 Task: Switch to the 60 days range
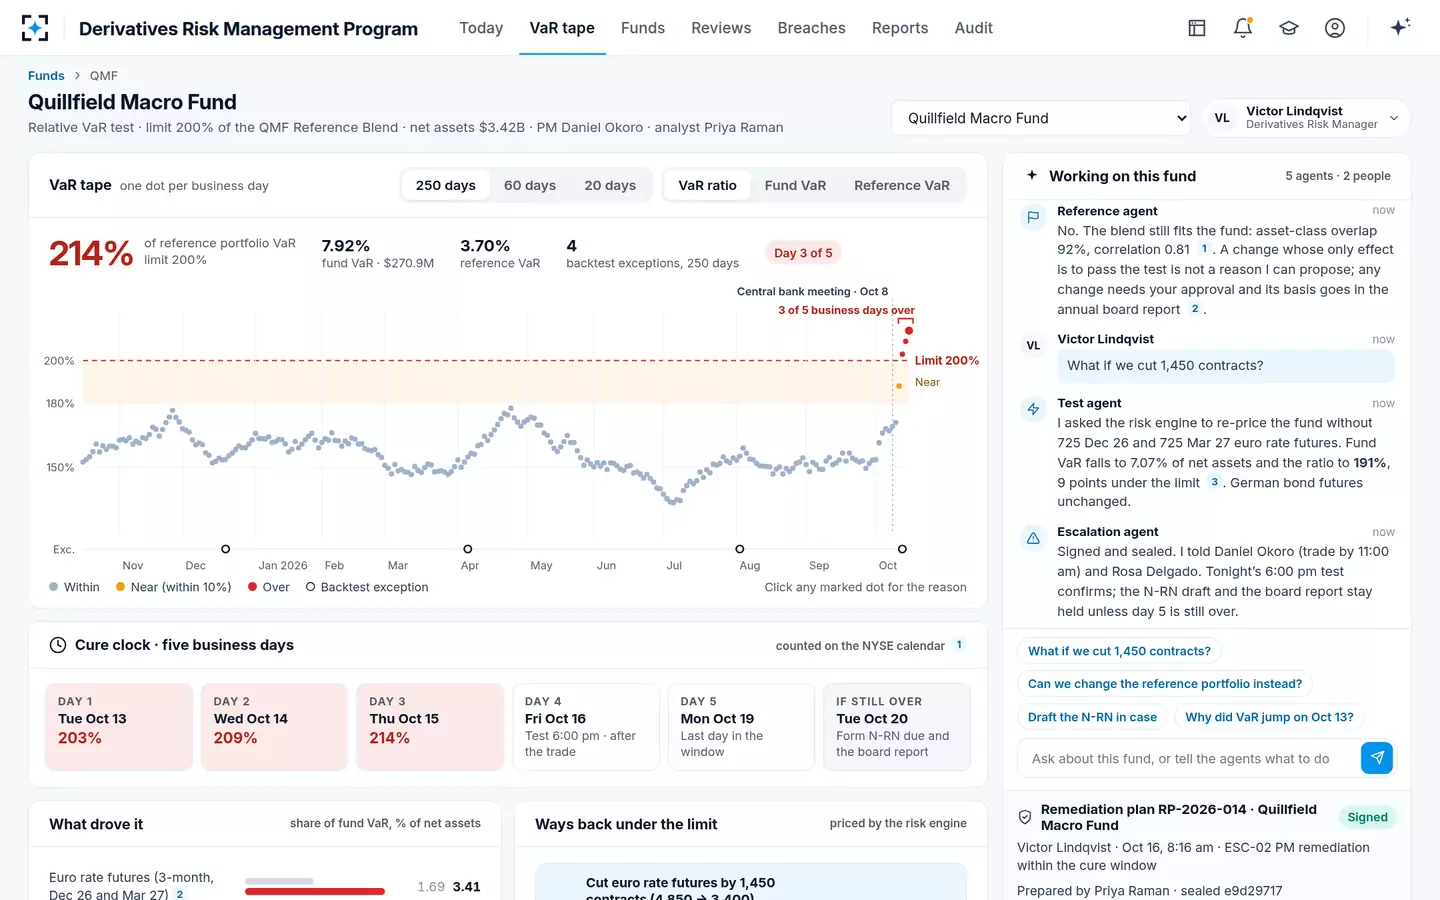tap(530, 185)
